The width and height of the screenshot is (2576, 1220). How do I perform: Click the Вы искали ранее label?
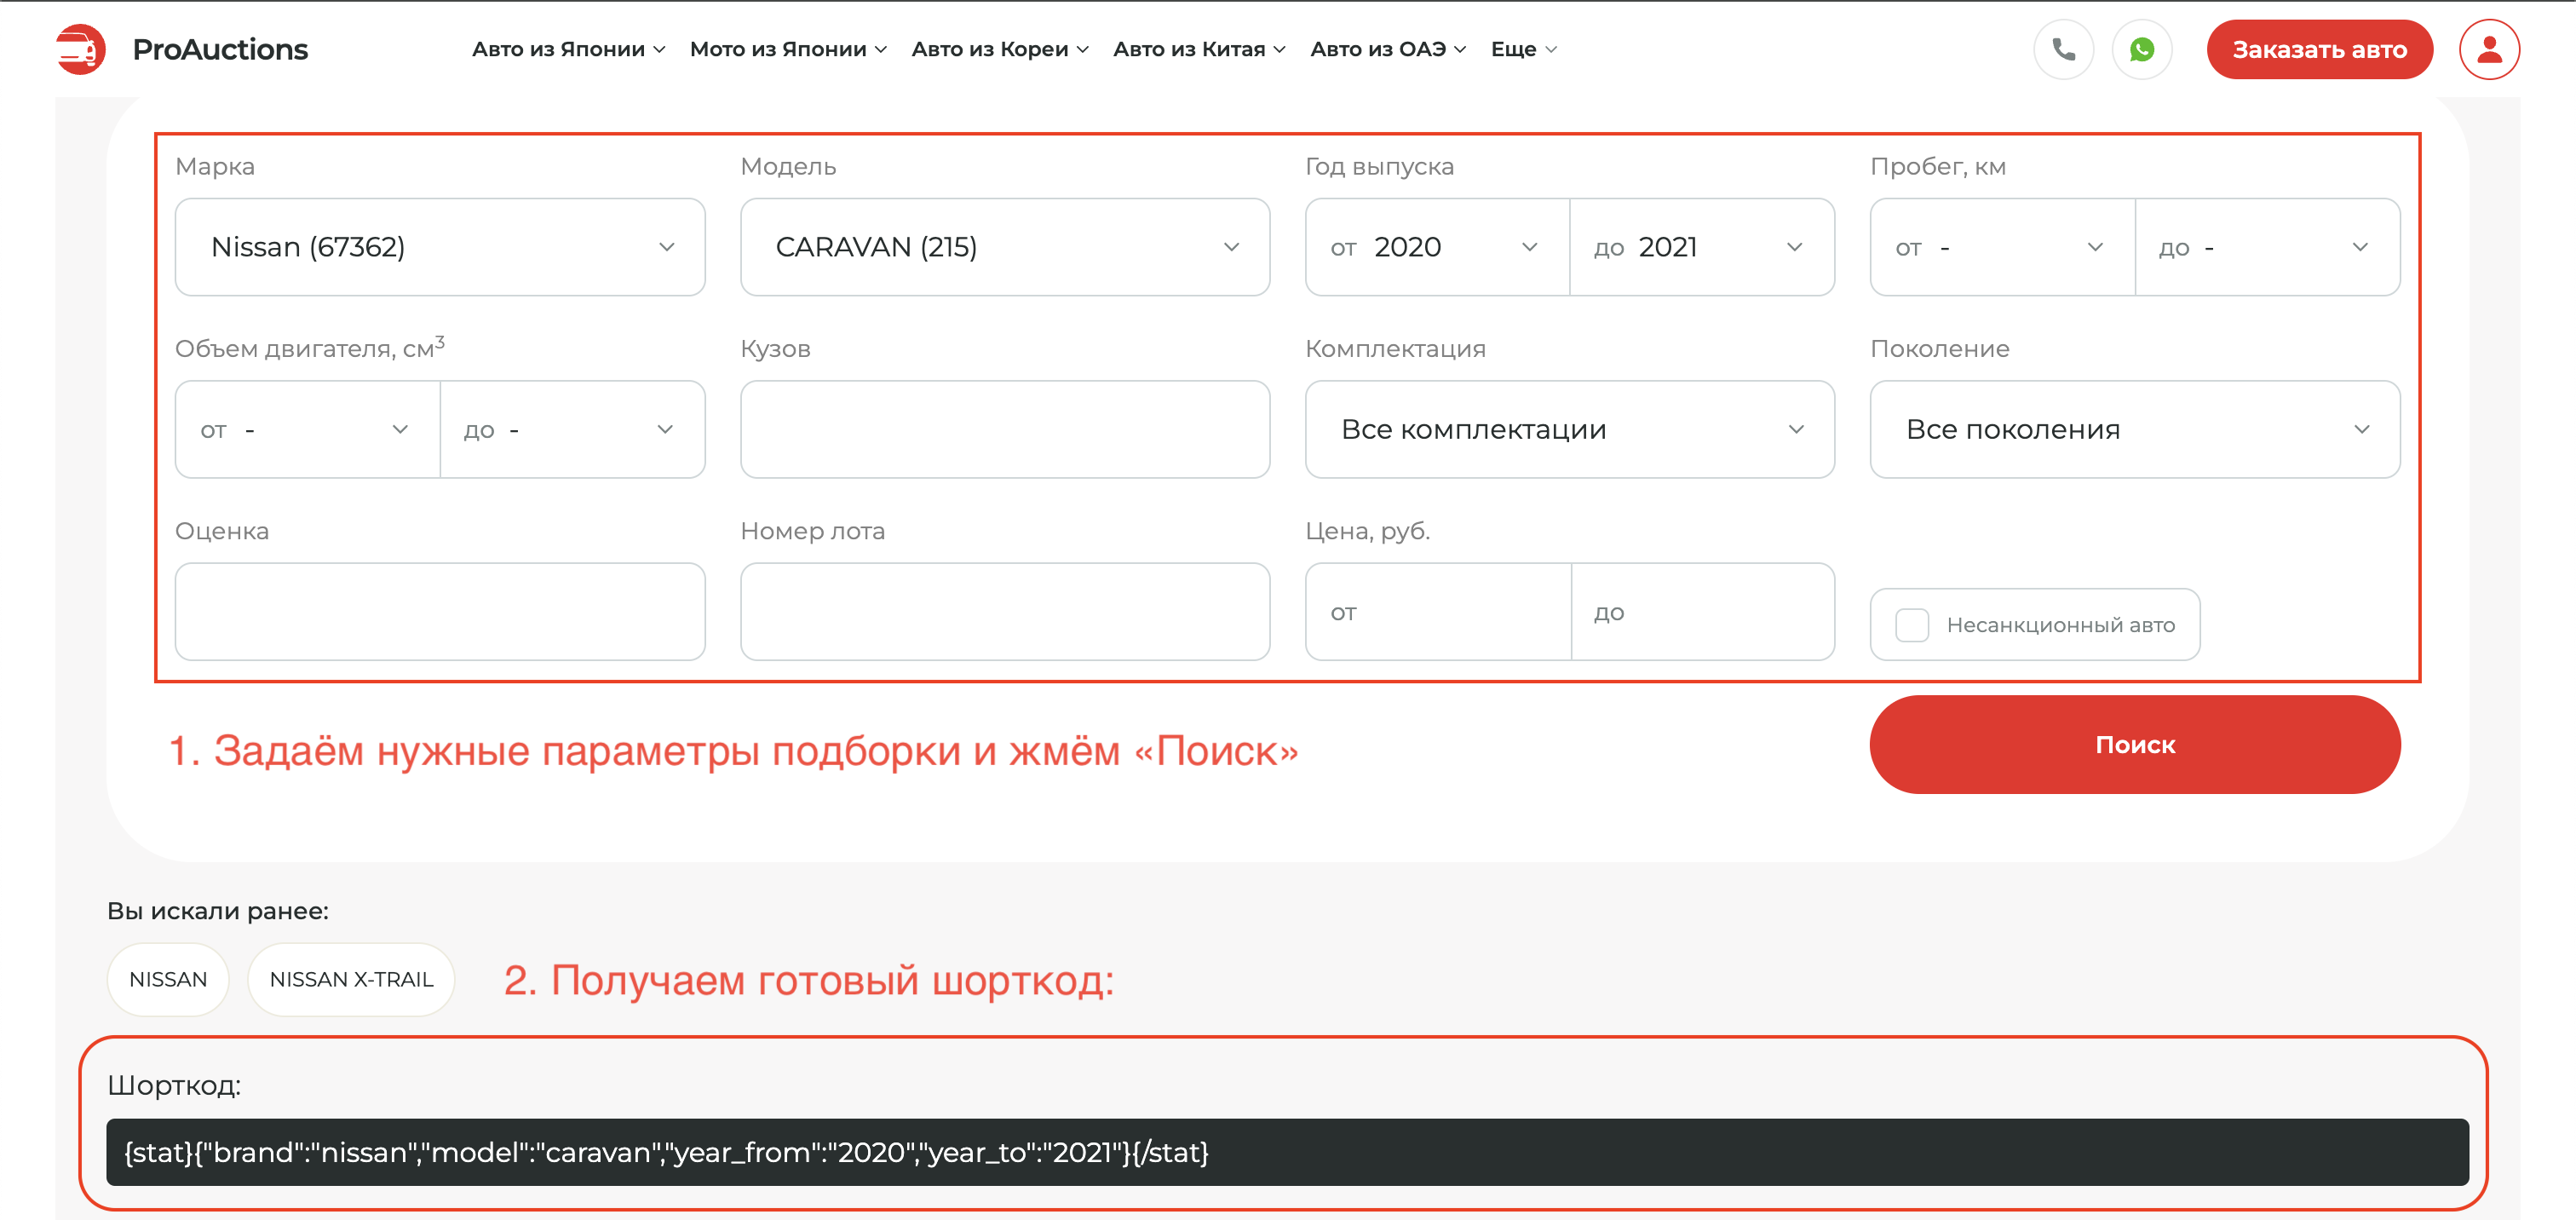click(218, 911)
